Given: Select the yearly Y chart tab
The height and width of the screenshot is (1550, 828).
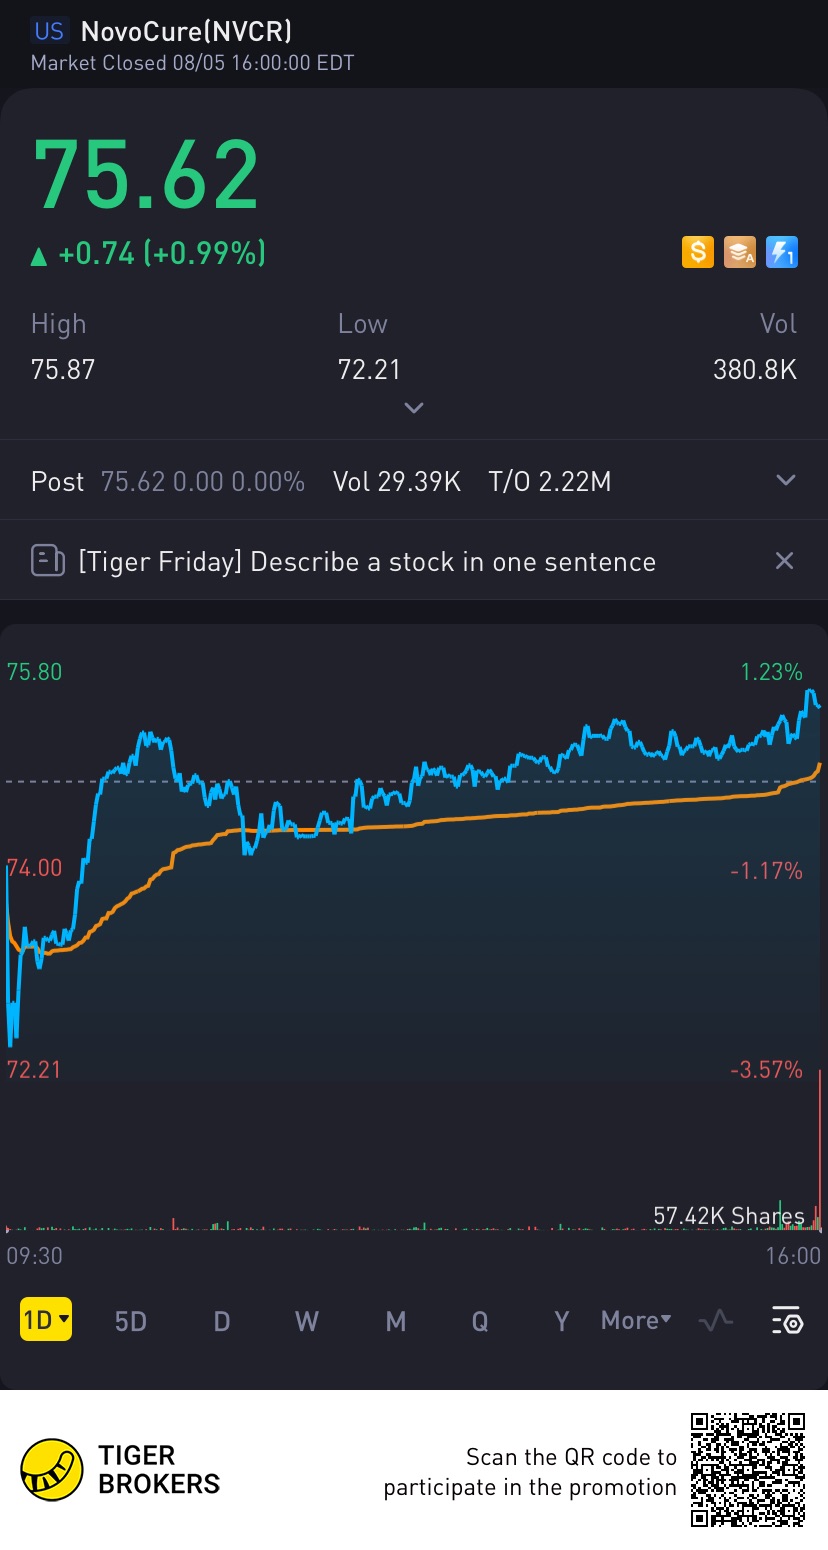Looking at the screenshot, I should click(x=562, y=1321).
